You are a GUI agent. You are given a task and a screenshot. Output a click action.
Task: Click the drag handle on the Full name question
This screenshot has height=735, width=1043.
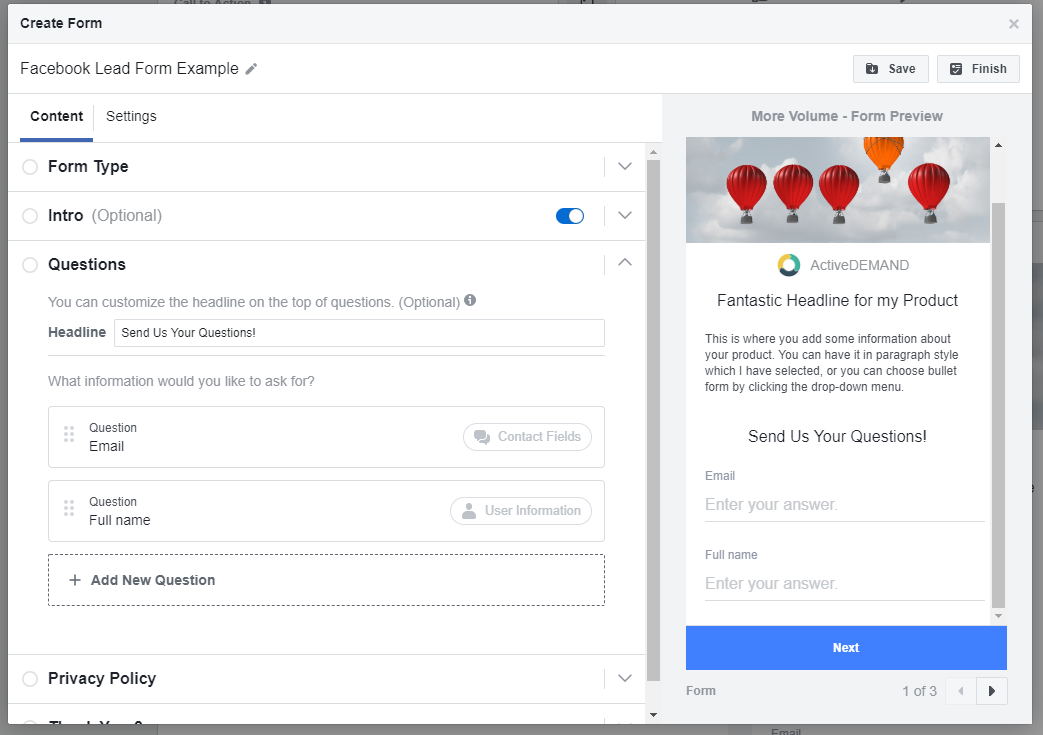pos(69,508)
